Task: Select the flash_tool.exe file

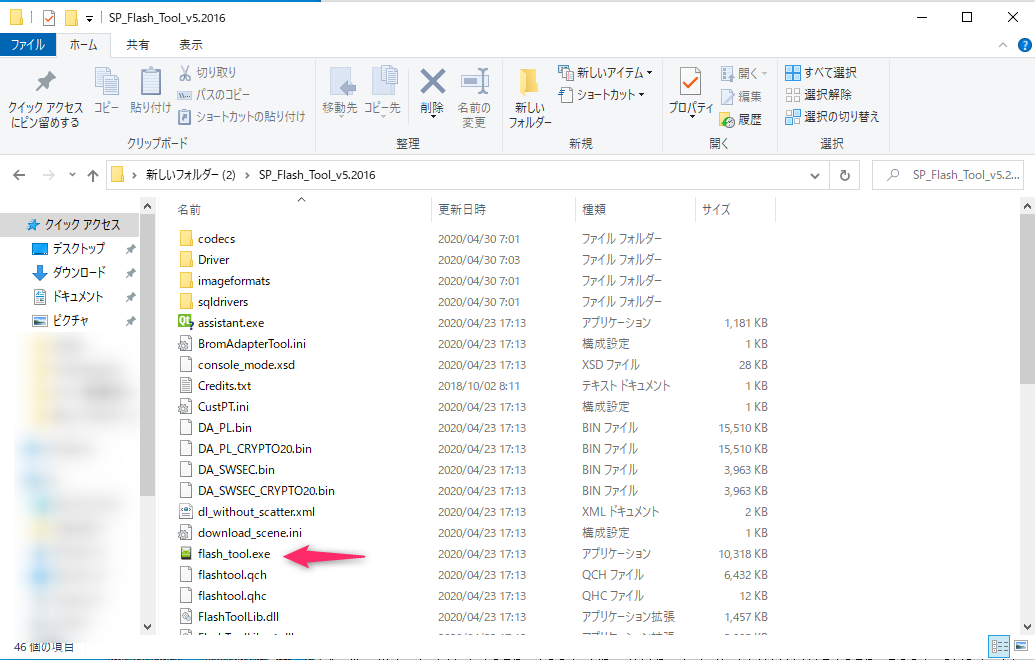Action: coord(234,554)
